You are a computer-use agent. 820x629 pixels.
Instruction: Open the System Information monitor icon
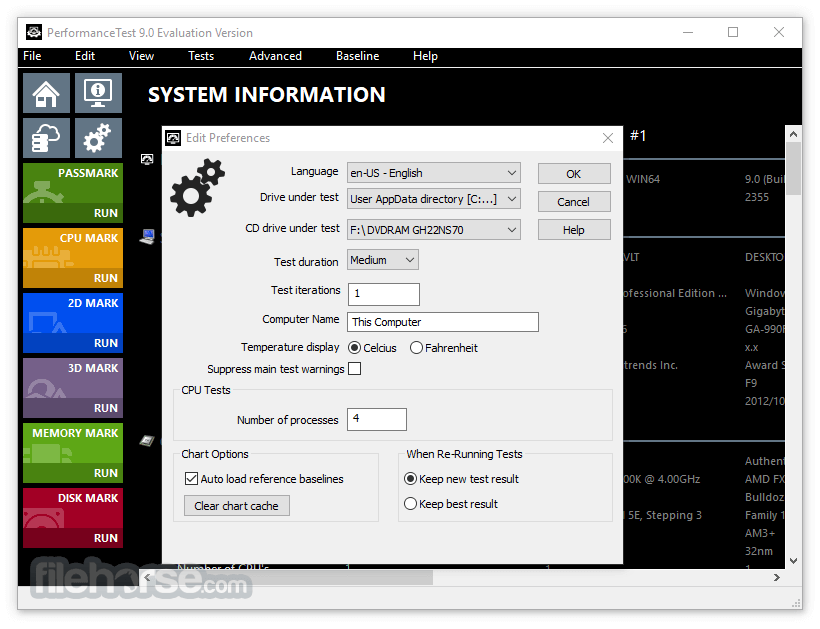[98, 93]
